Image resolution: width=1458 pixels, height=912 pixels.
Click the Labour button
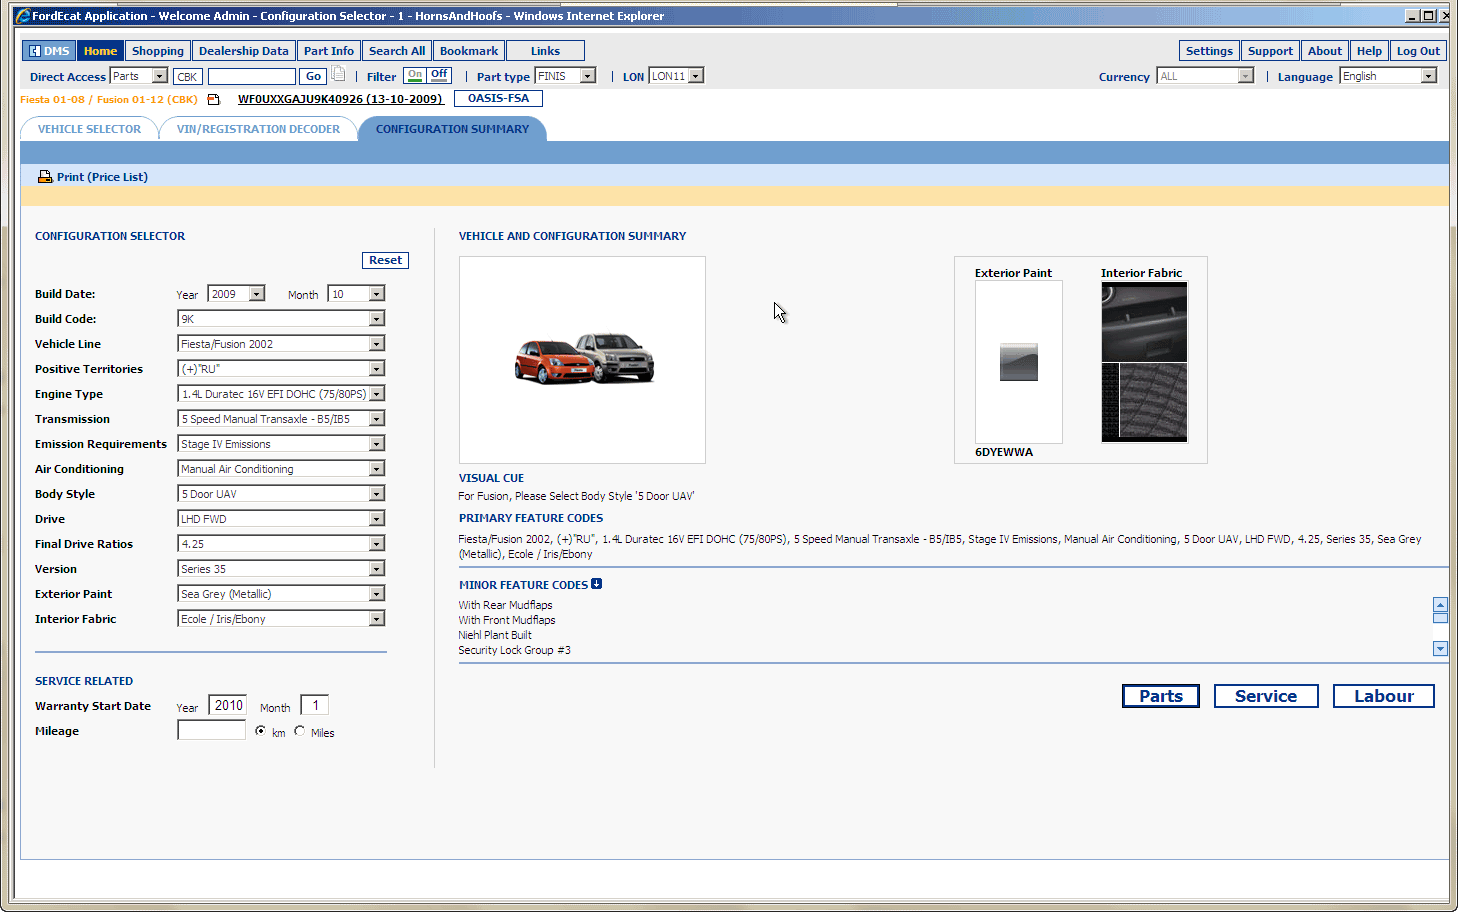(1383, 696)
